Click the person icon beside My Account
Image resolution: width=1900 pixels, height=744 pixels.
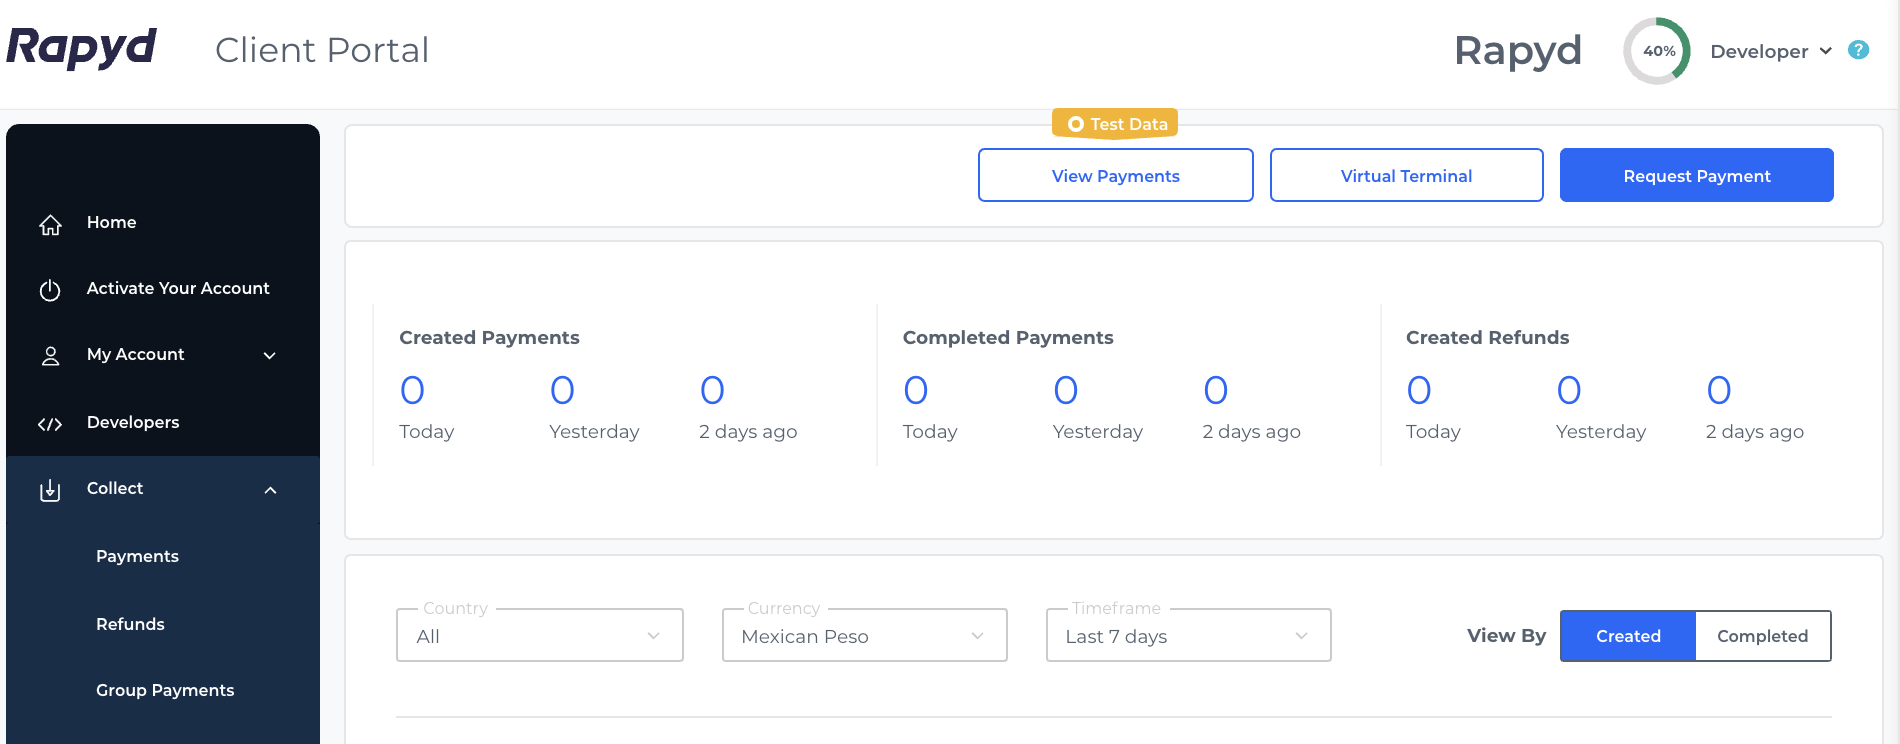pyautogui.click(x=50, y=356)
